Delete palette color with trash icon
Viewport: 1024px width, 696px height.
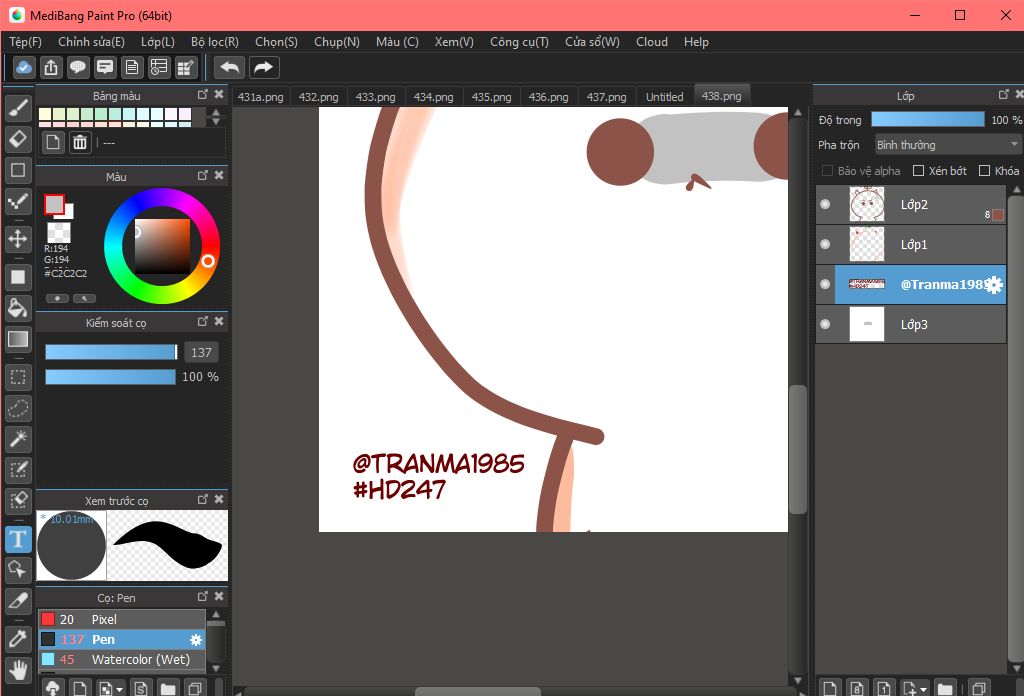(80, 142)
